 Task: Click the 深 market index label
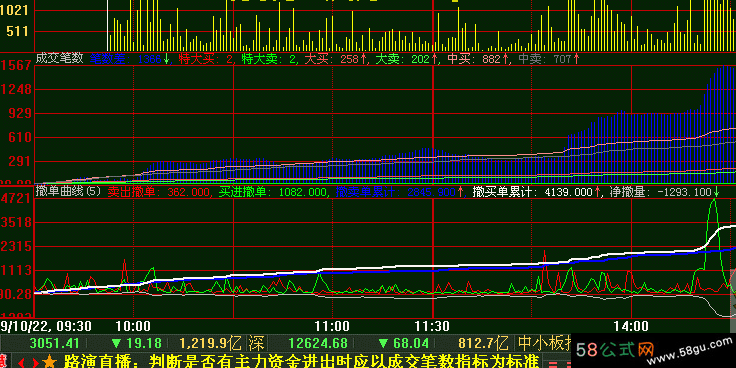pyautogui.click(x=256, y=343)
